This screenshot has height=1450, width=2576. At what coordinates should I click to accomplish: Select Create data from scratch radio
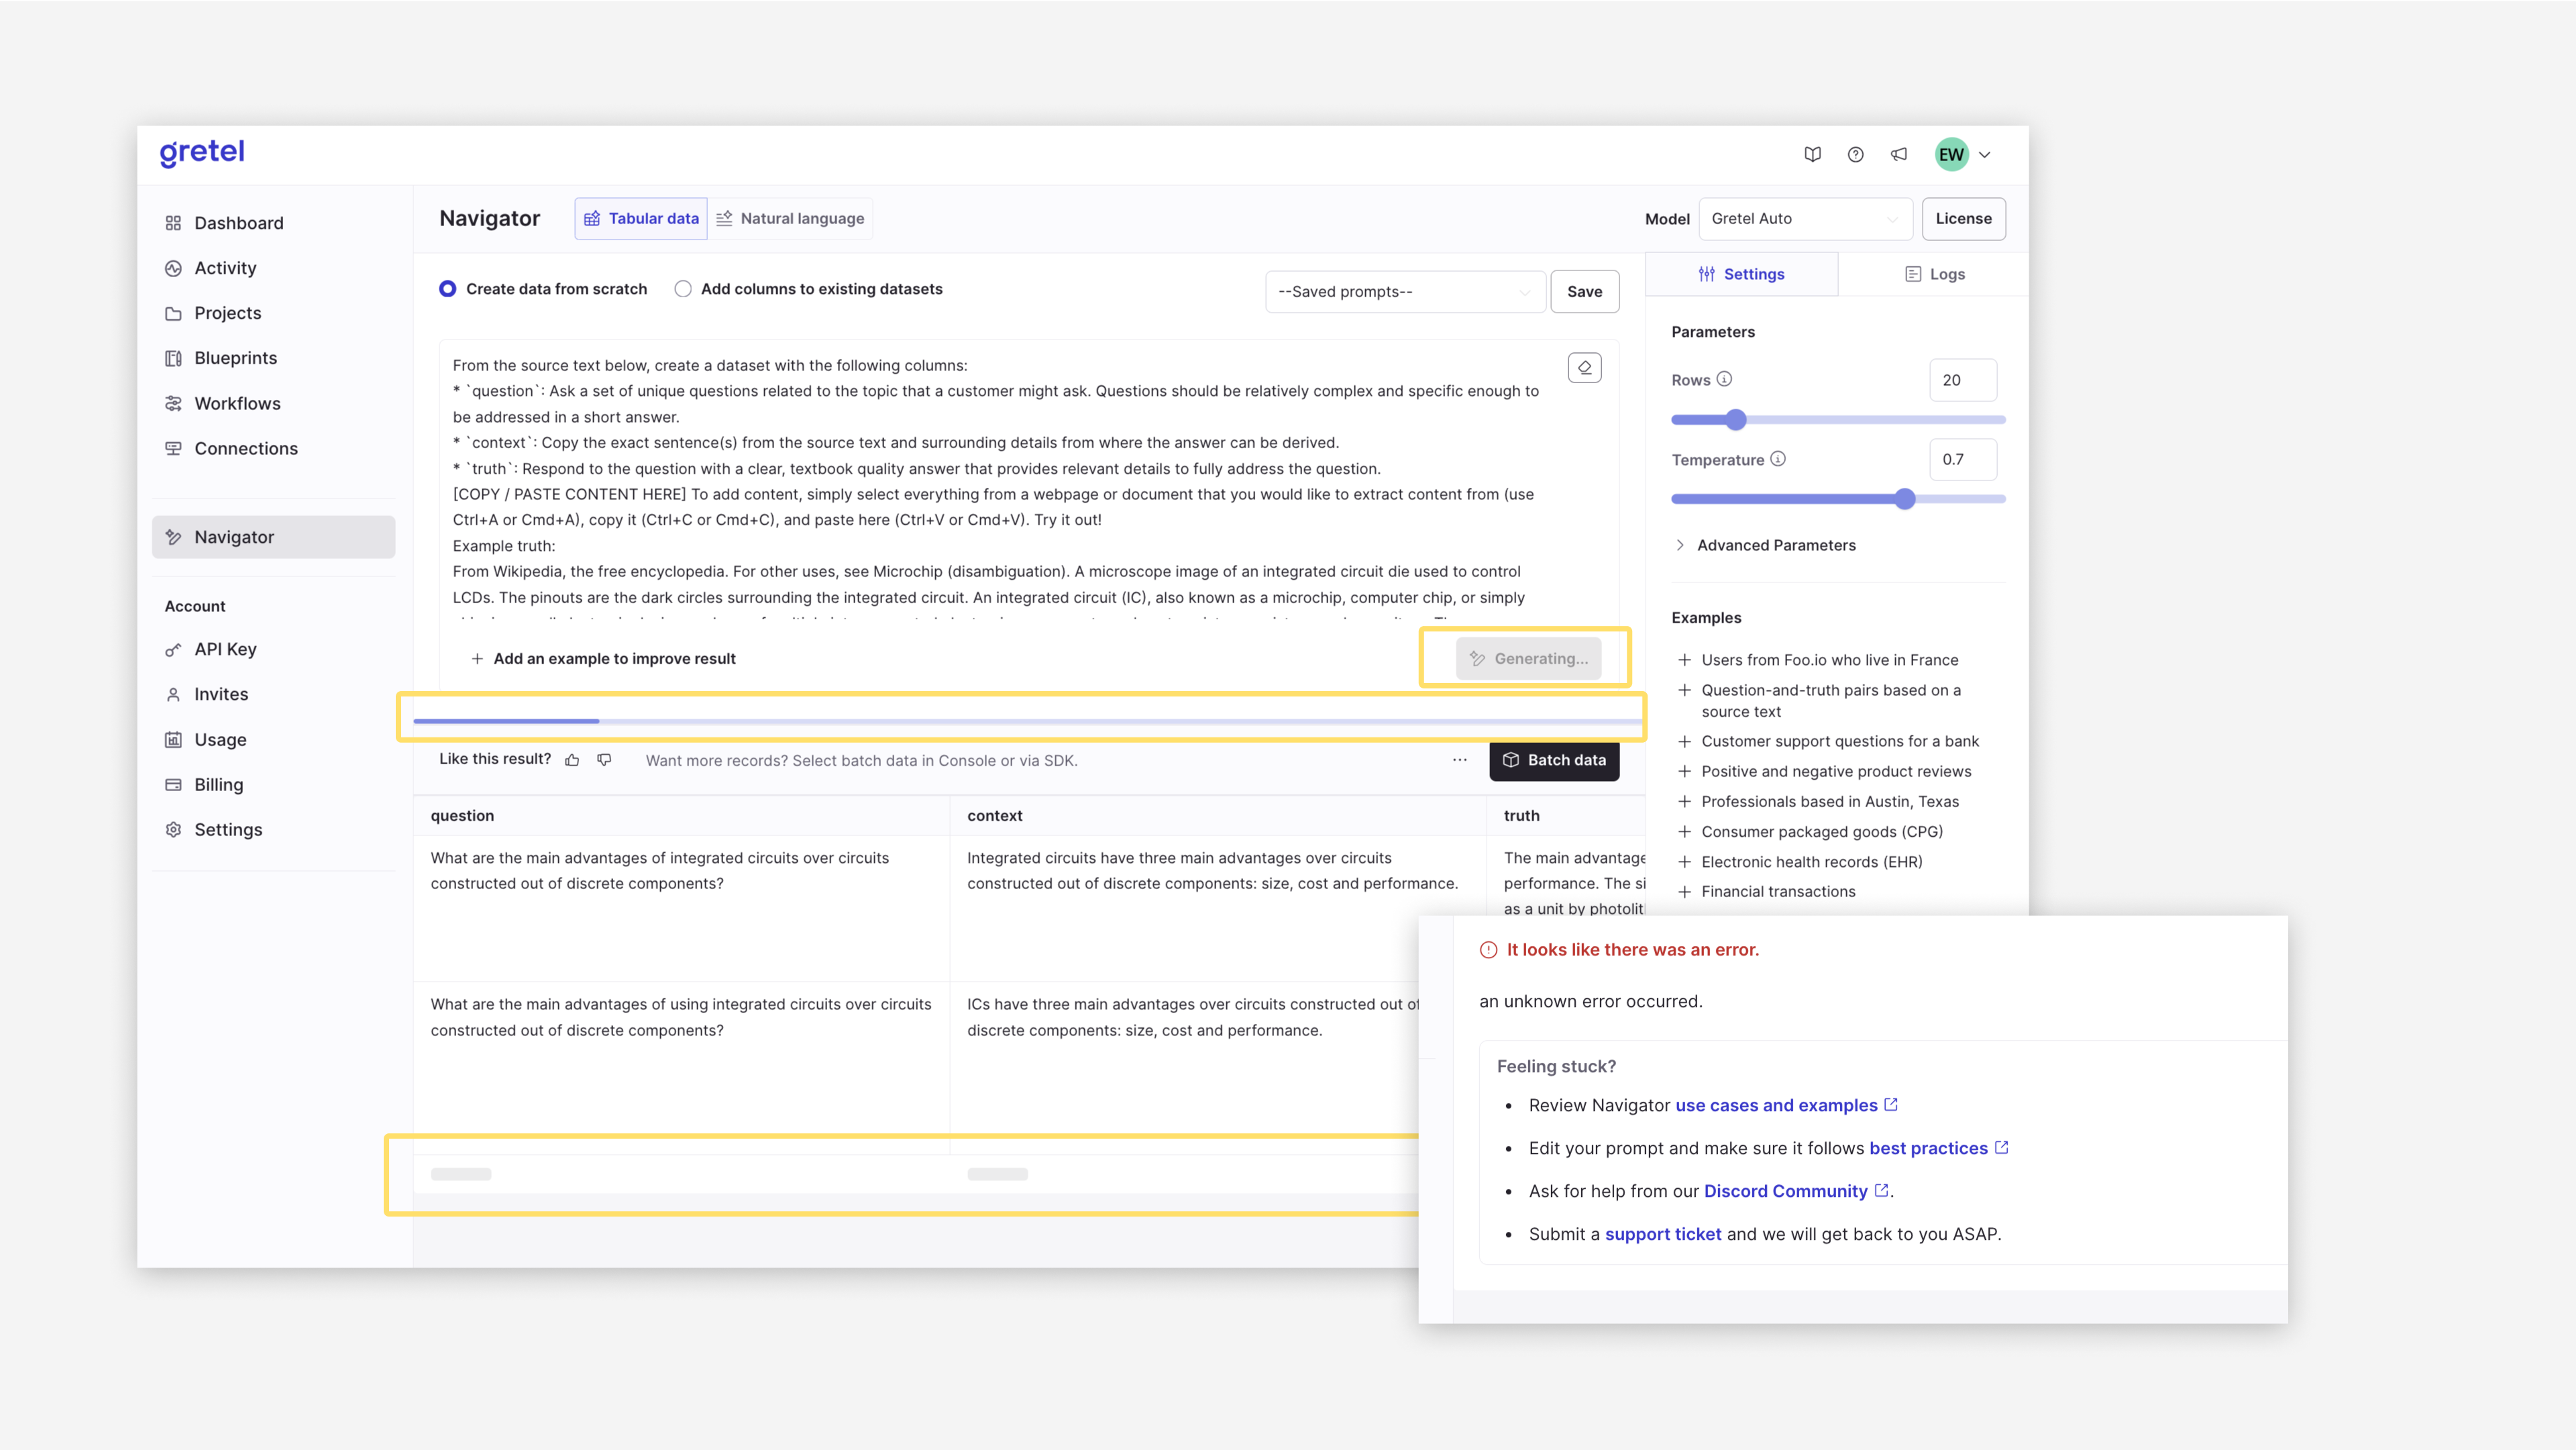coord(448,289)
